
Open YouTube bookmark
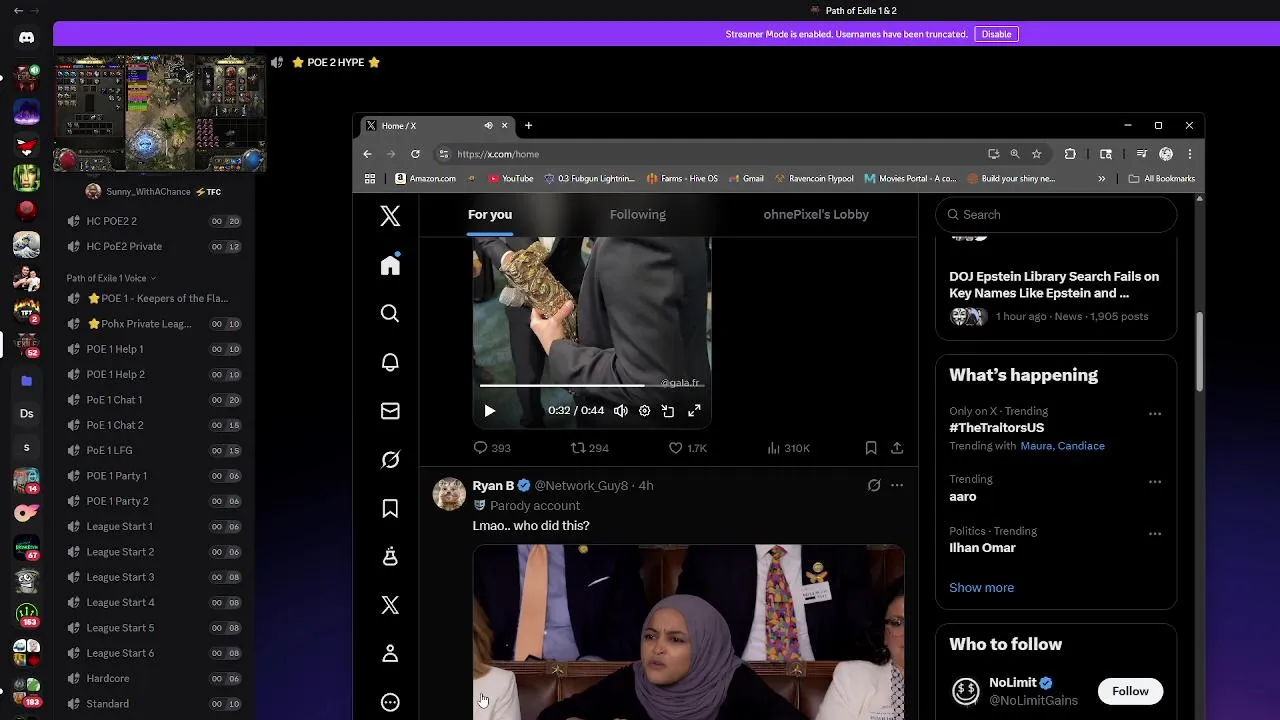[510, 179]
